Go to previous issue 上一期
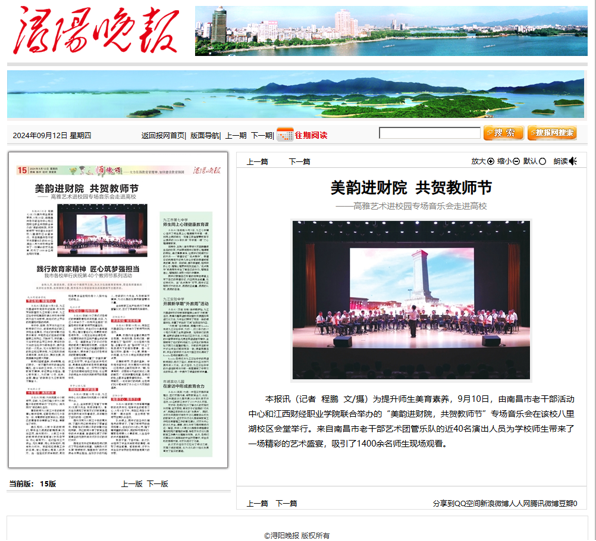This screenshot has height=541, width=596. click(x=236, y=136)
